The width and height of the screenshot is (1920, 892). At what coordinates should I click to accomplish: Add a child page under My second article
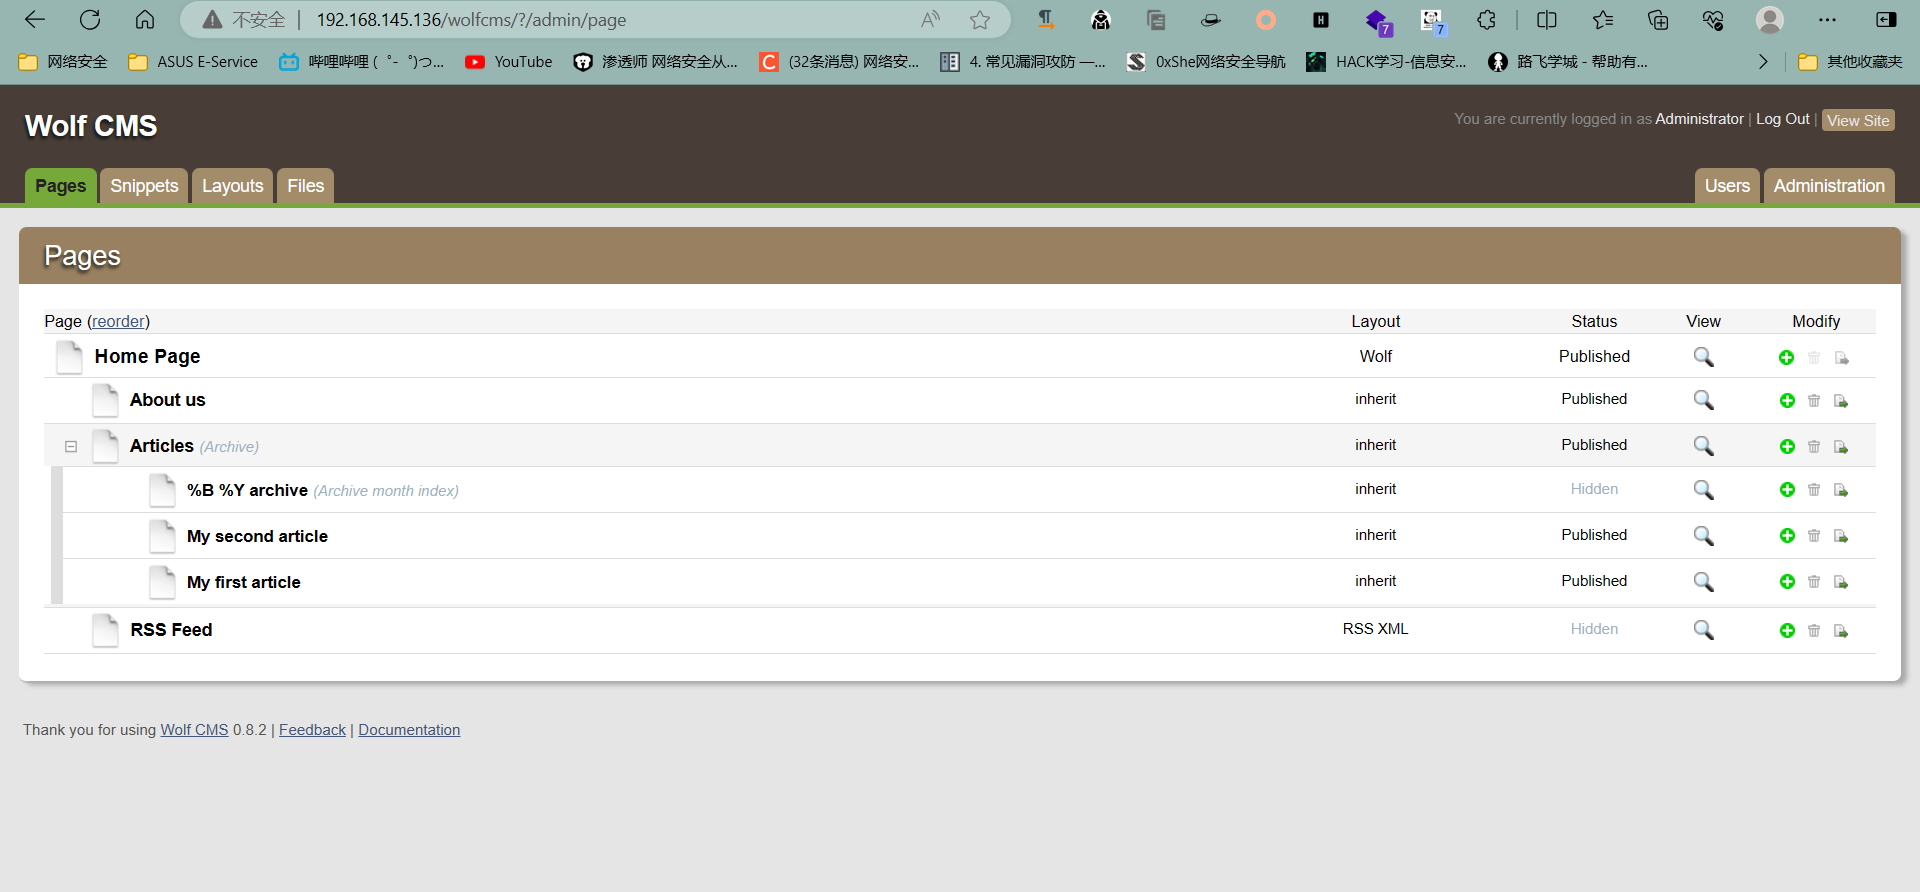(x=1787, y=536)
